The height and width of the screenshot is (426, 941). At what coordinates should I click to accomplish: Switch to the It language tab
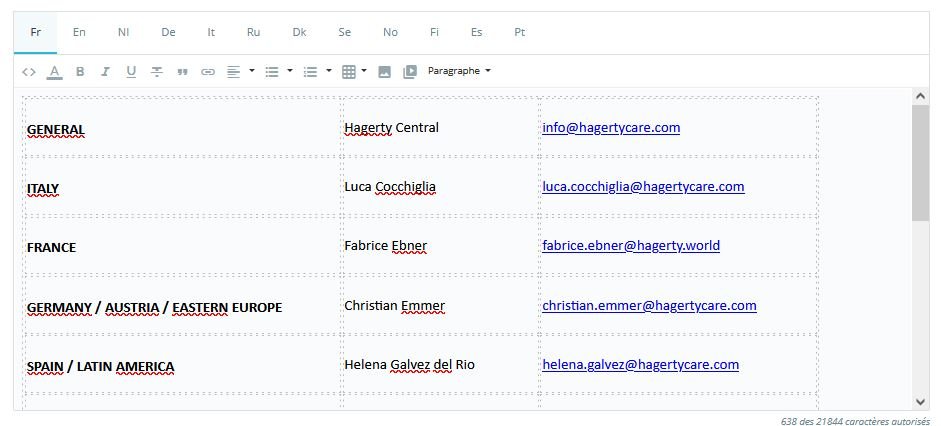point(211,33)
